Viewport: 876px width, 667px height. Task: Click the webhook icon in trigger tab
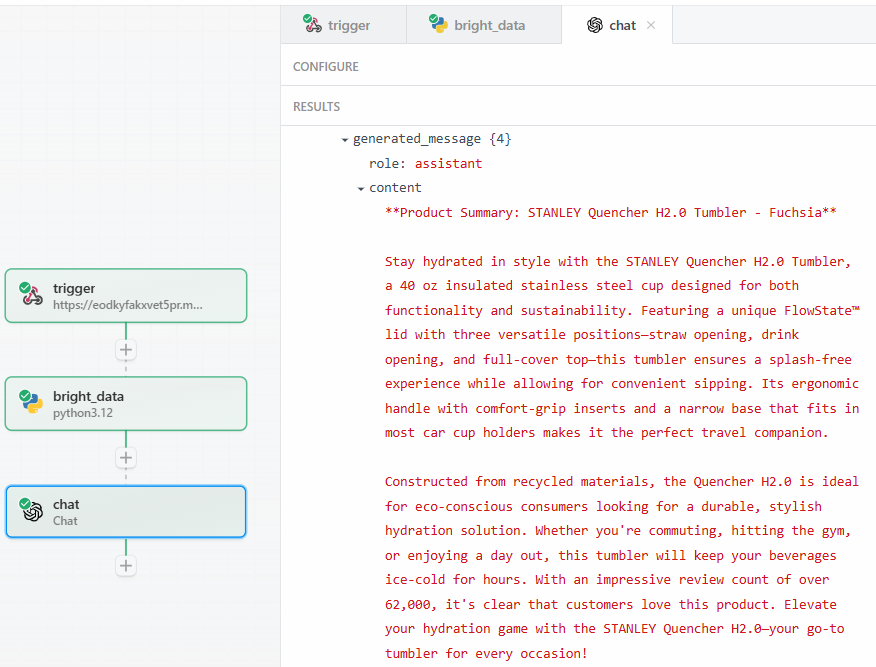[x=312, y=24]
